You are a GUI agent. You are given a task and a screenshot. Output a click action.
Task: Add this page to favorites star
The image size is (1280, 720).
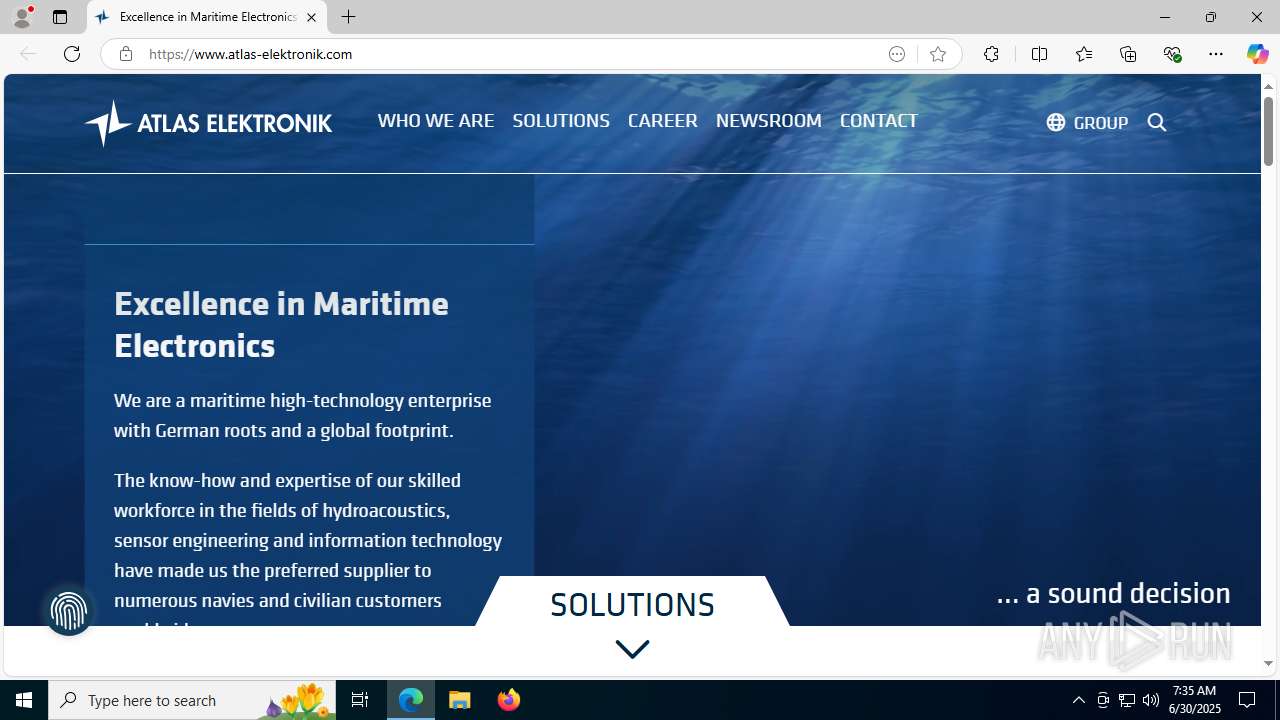(x=938, y=54)
